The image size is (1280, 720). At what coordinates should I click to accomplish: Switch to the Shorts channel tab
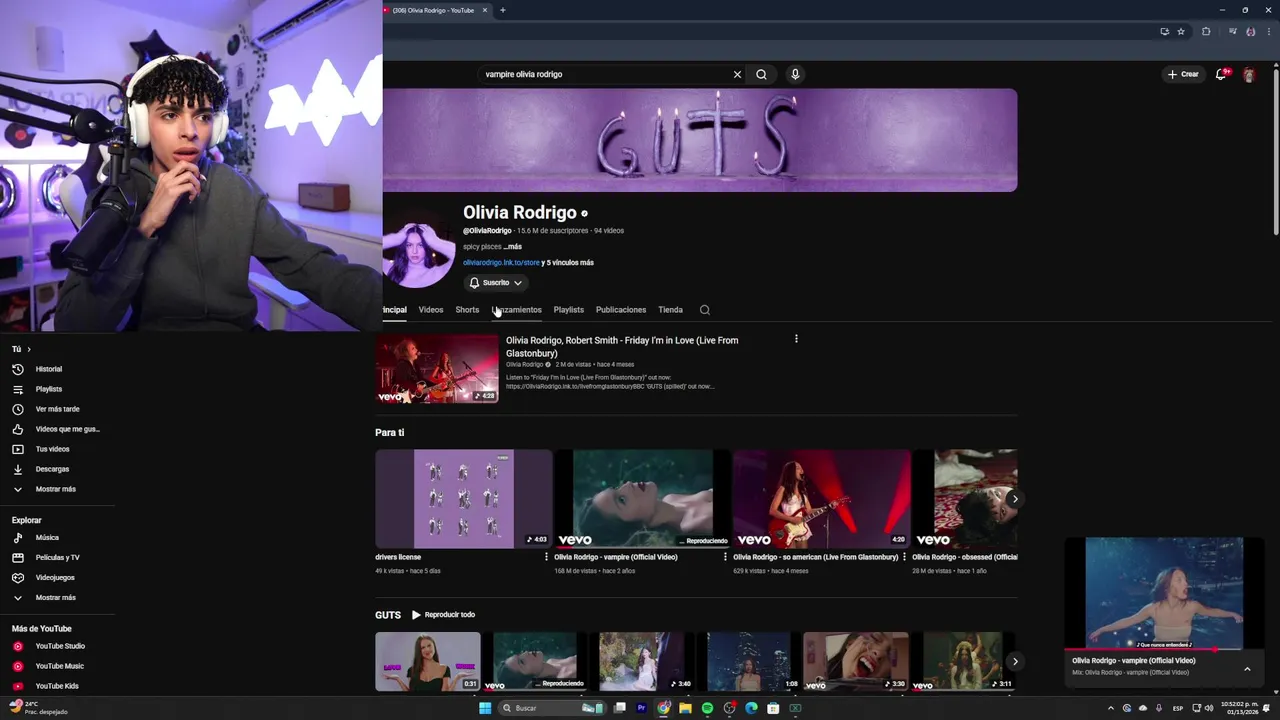(467, 310)
